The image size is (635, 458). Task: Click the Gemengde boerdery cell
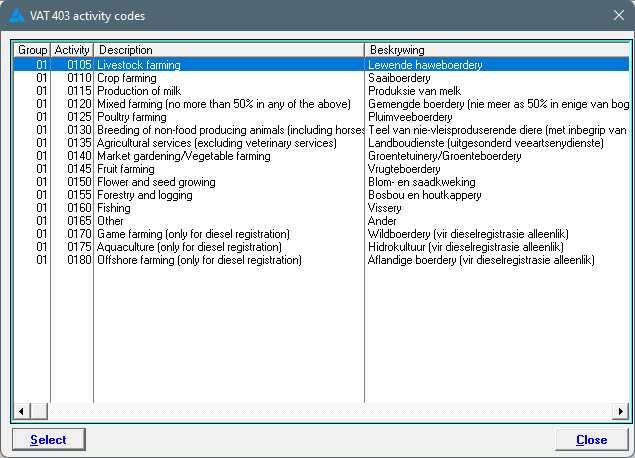pos(498,104)
